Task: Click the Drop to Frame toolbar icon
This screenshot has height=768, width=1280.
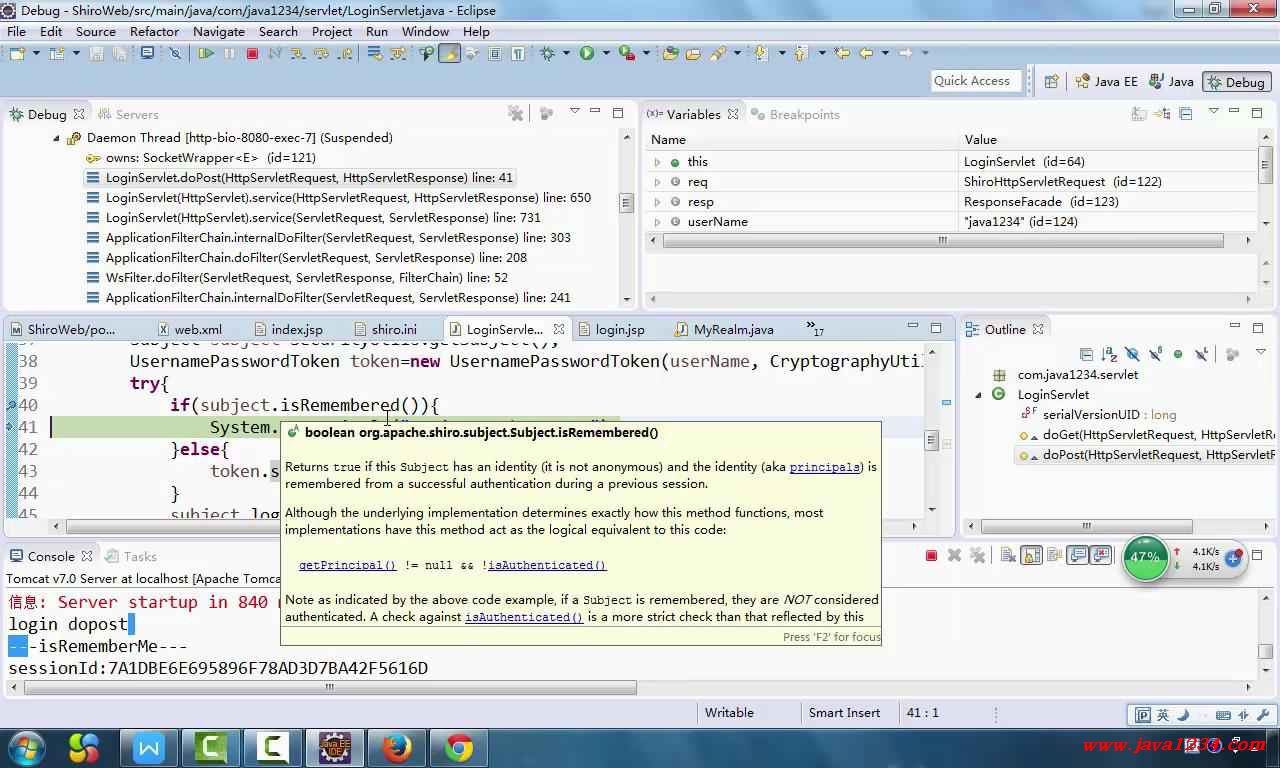Action: (x=372, y=53)
